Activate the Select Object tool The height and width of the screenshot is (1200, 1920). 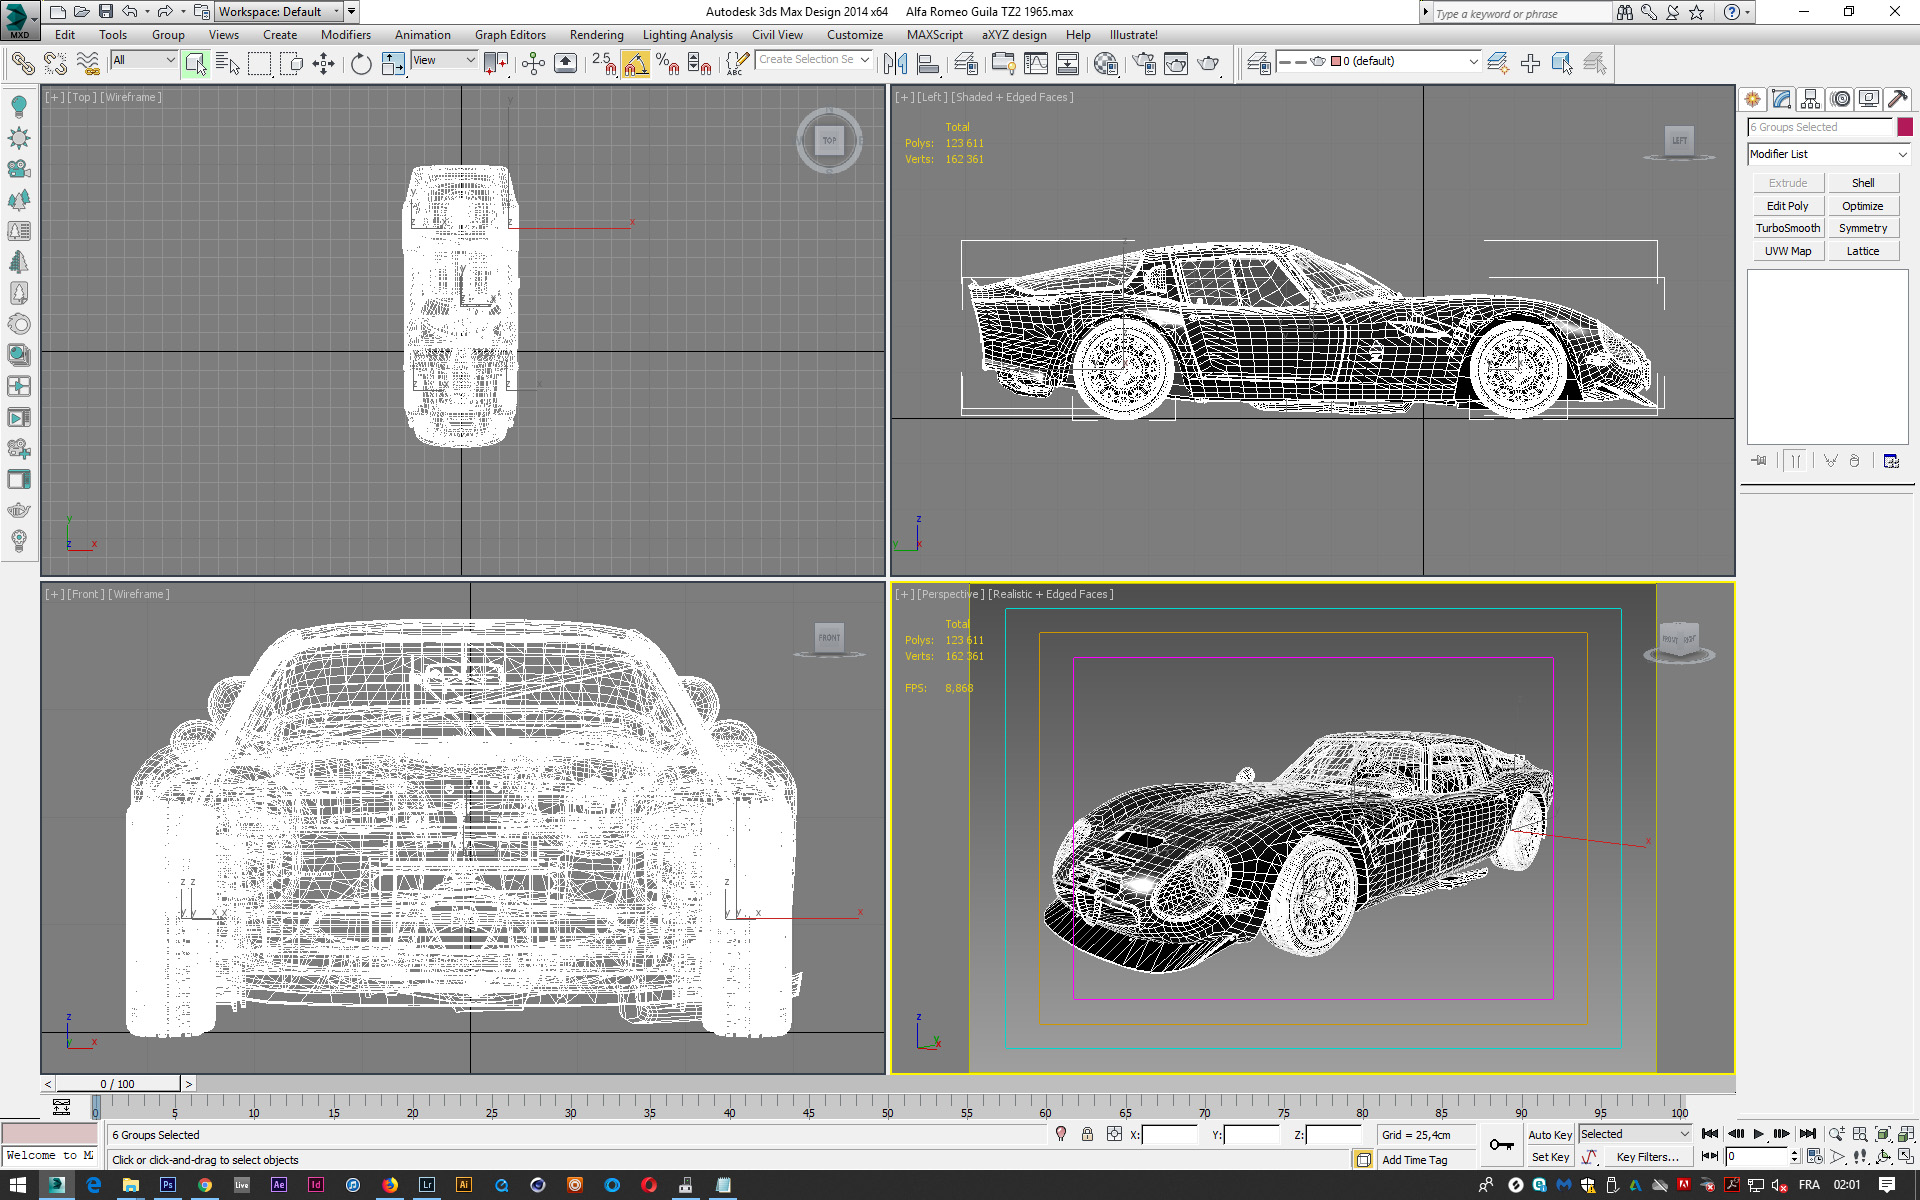196,64
